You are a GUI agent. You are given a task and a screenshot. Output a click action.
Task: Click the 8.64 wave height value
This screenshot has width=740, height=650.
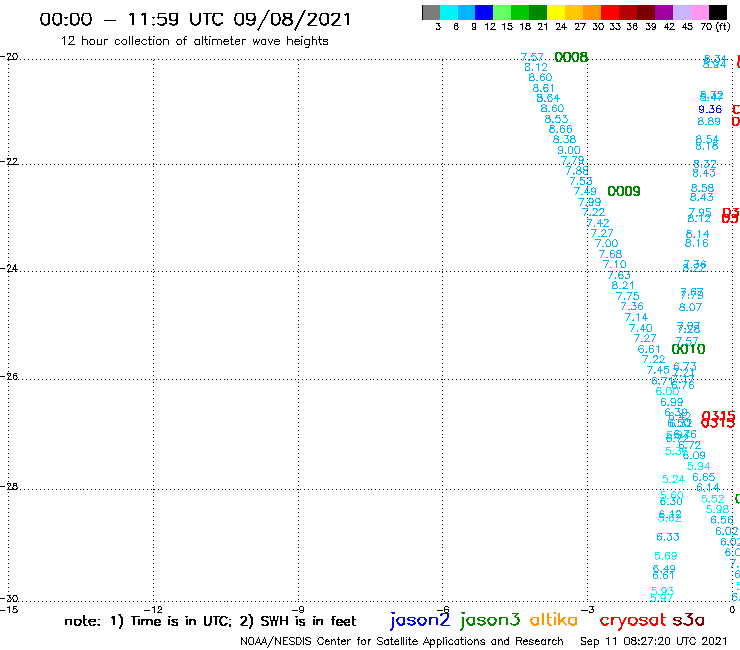[x=548, y=98]
